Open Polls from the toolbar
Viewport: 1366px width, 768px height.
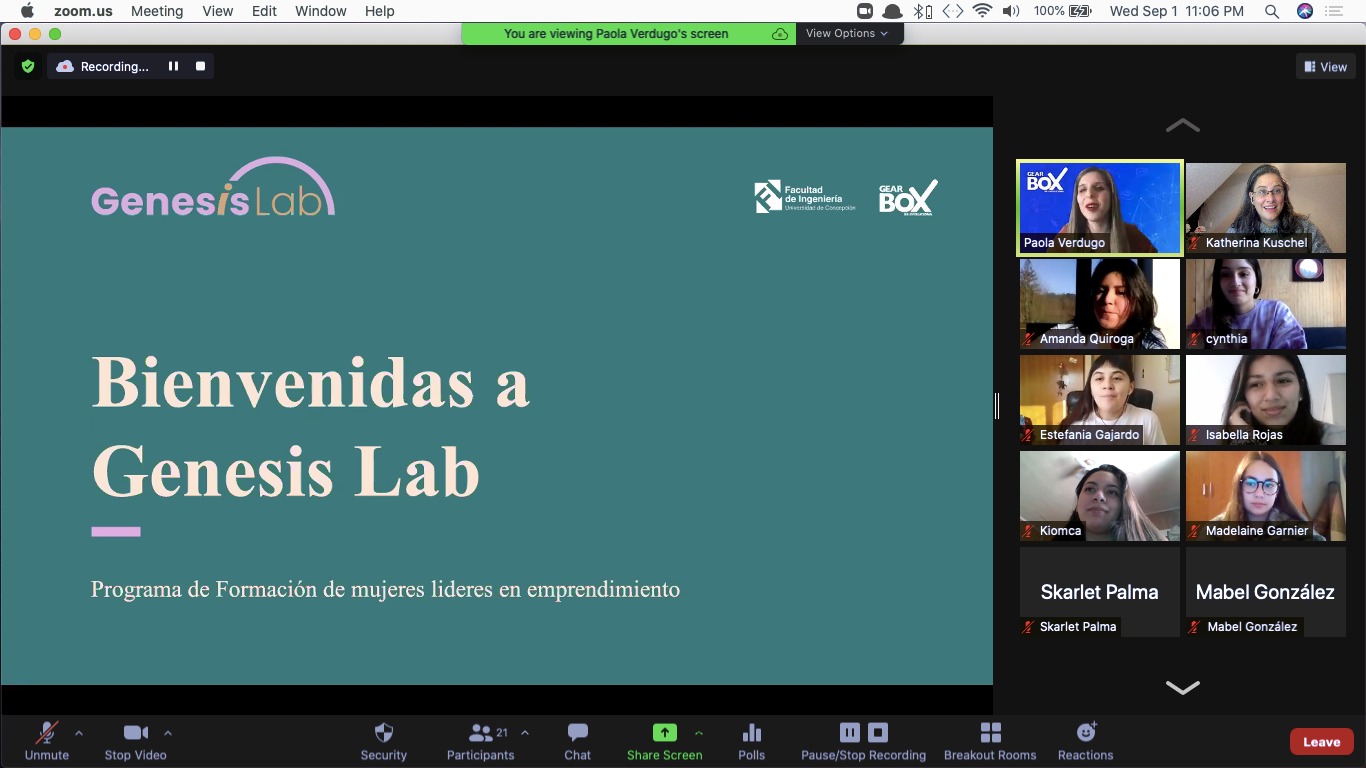tap(752, 742)
